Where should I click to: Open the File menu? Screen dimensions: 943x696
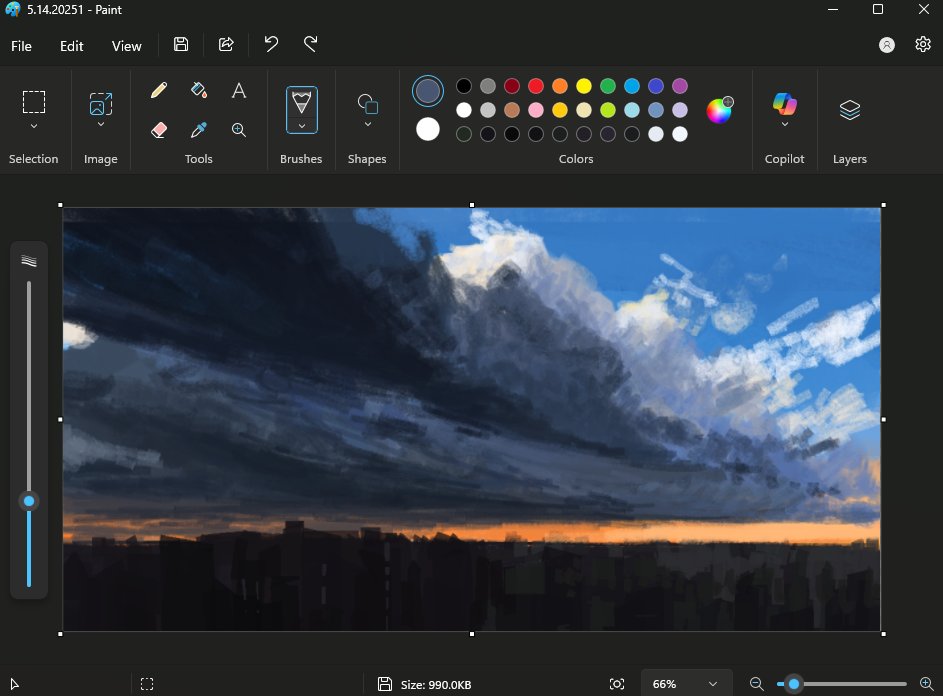(22, 46)
